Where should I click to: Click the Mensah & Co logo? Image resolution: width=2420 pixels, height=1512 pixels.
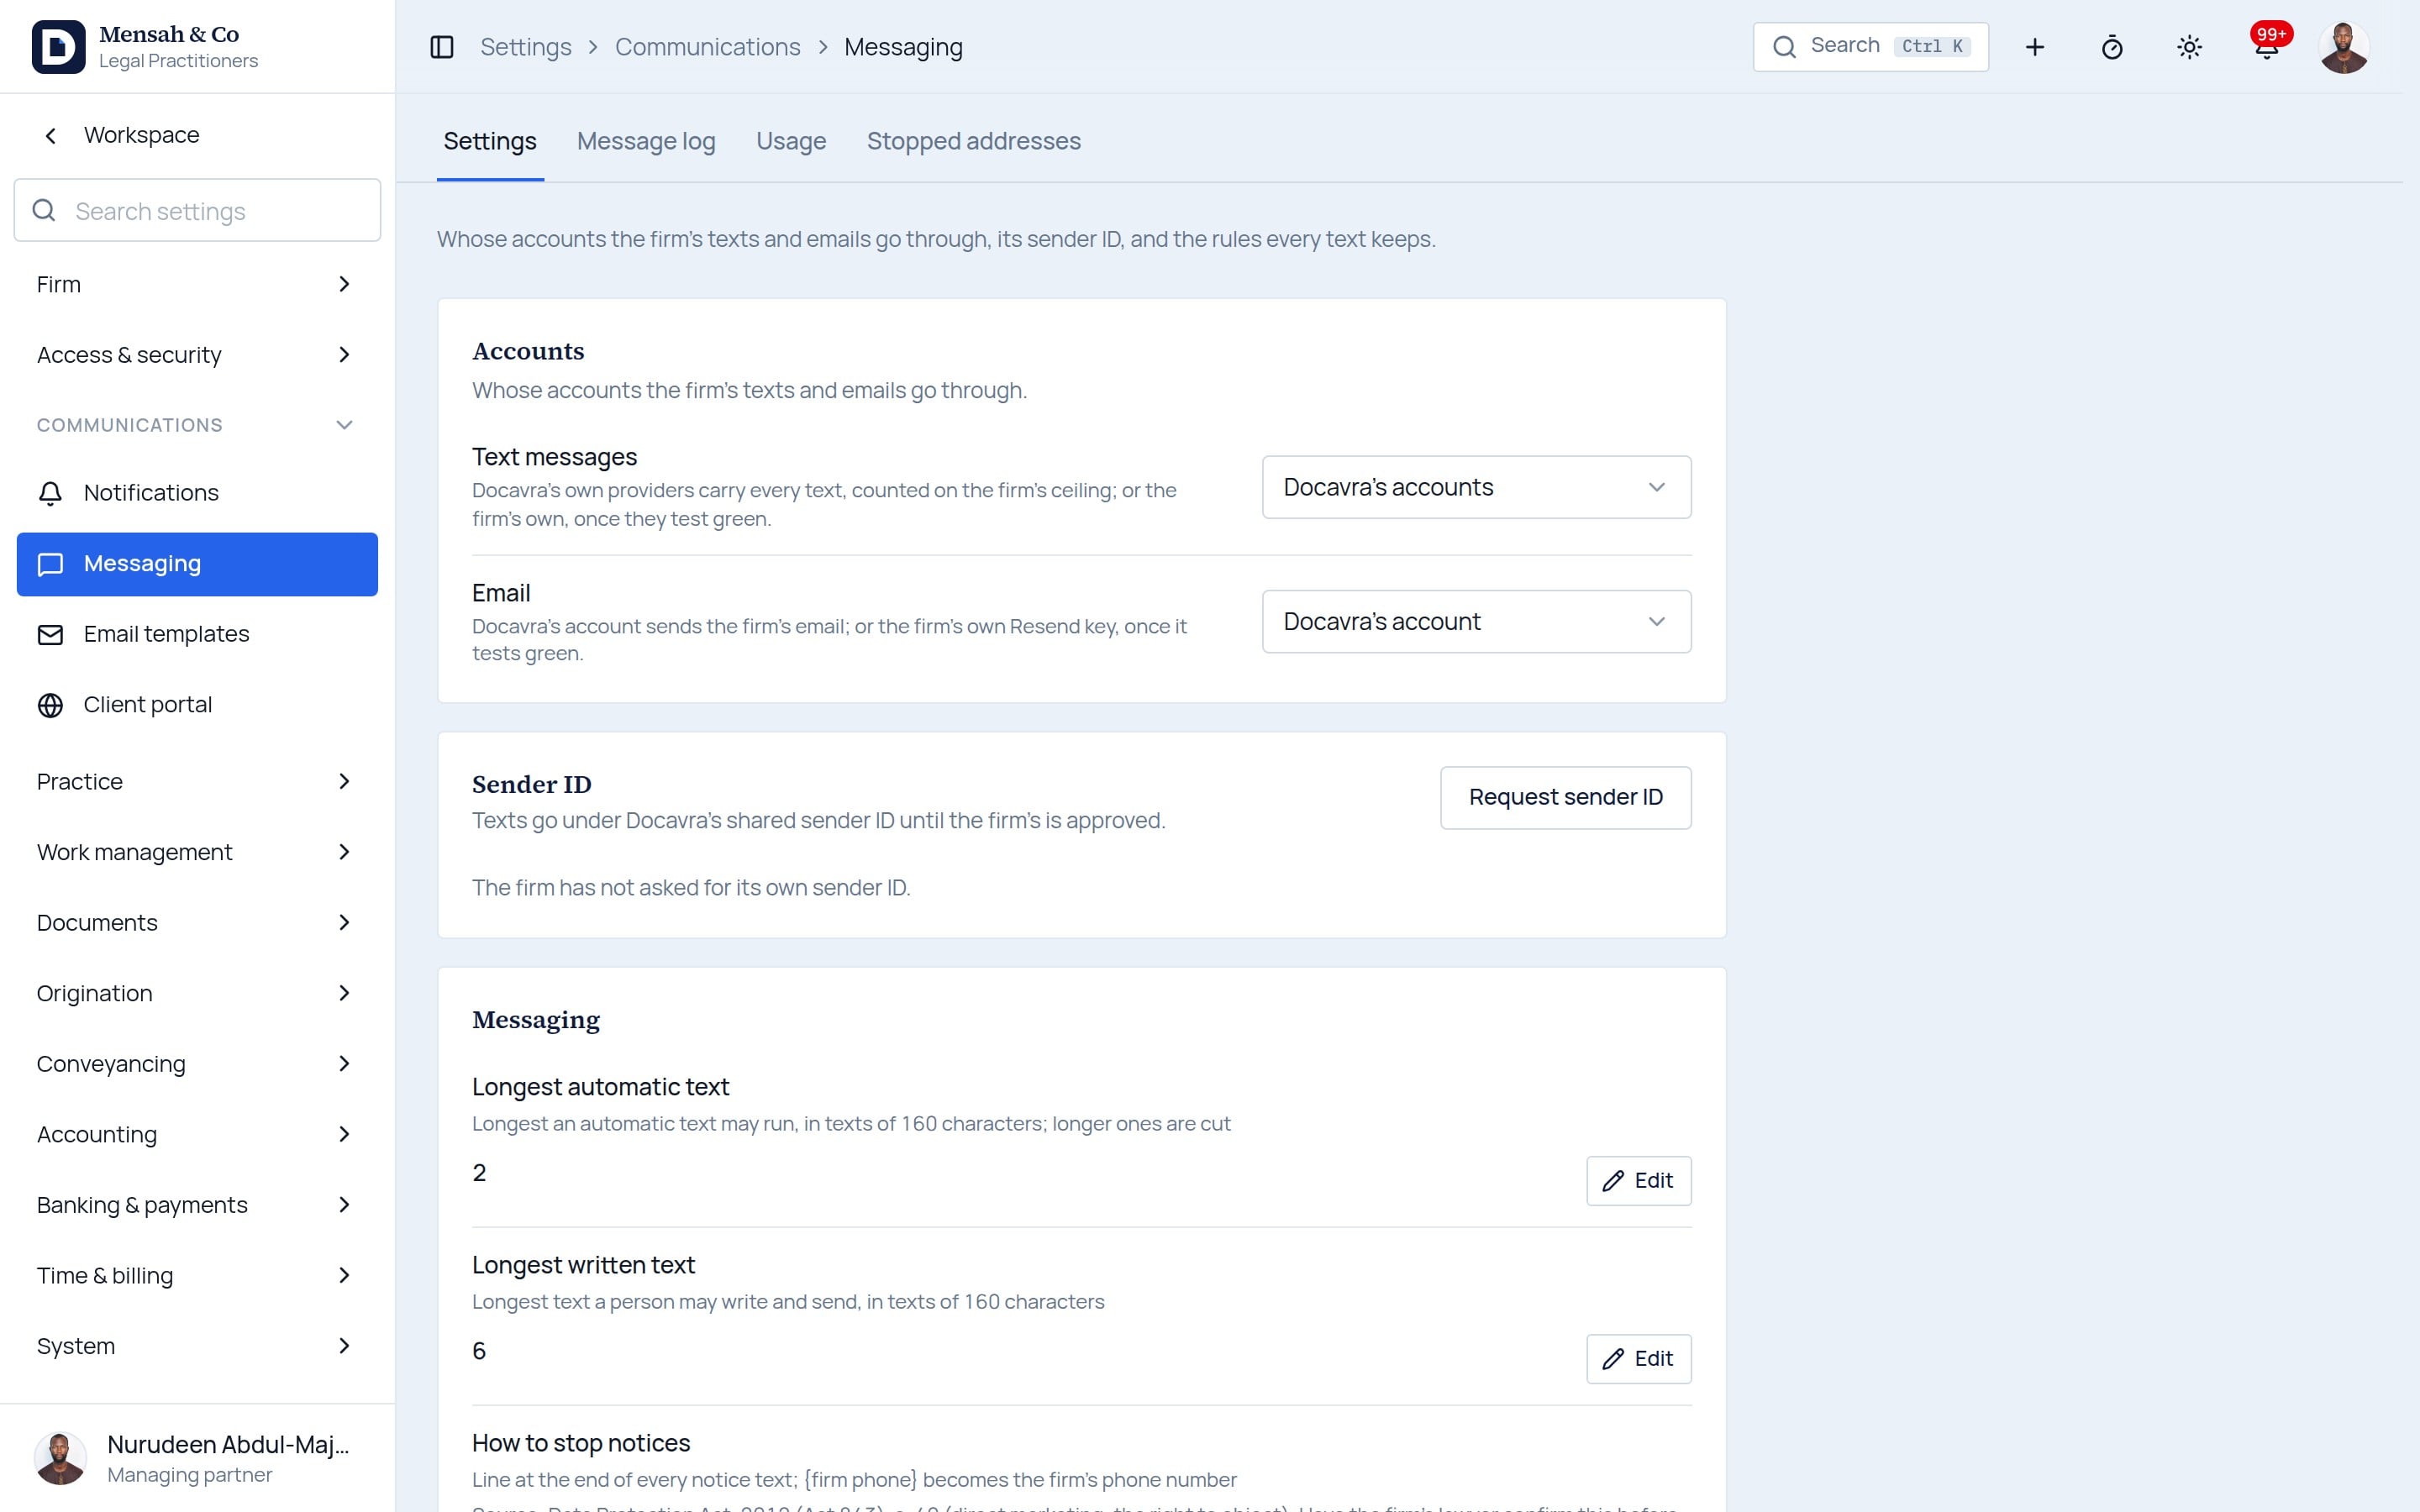[58, 47]
